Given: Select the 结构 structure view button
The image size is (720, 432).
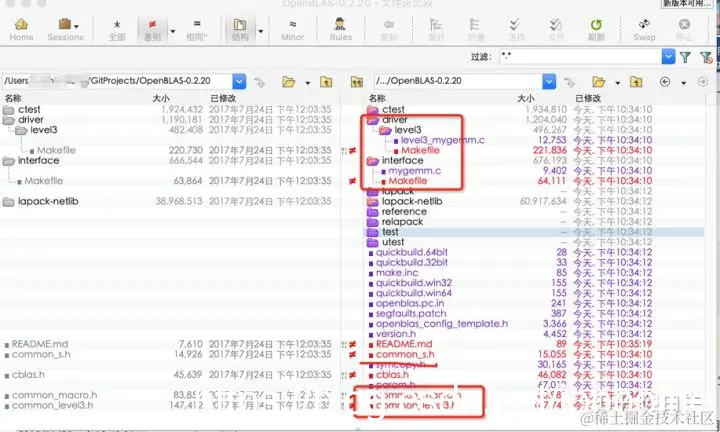Looking at the screenshot, I should pos(240,29).
